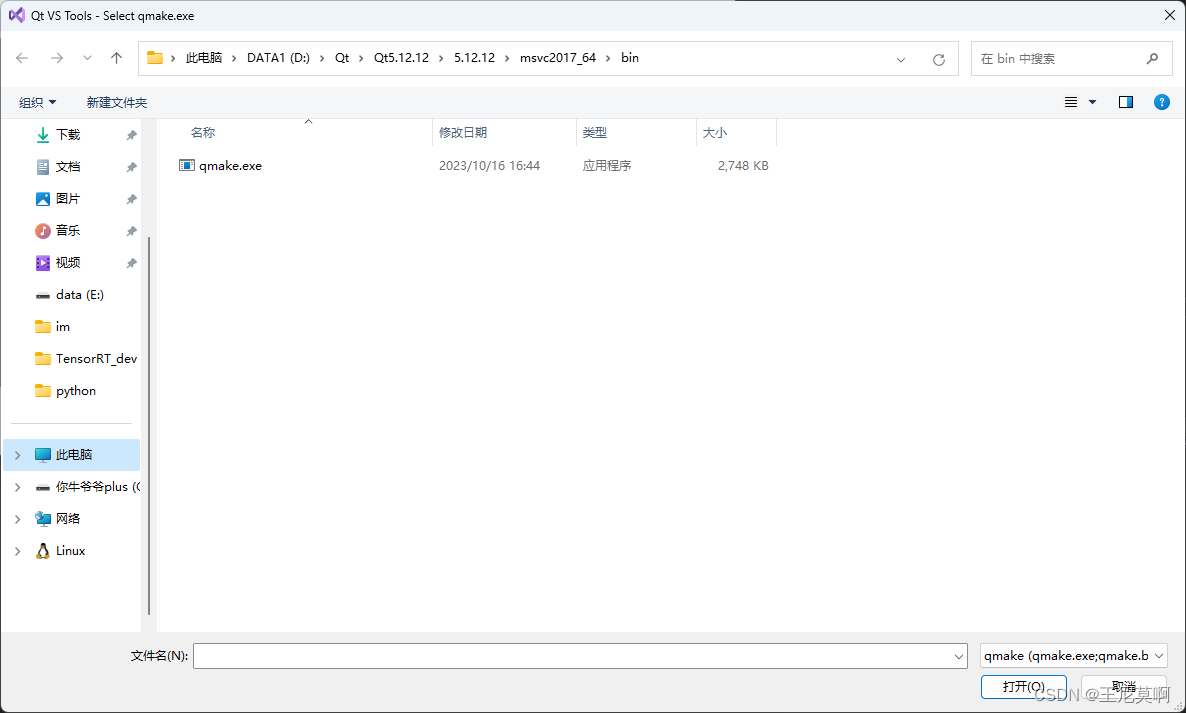Viewport: 1186px width, 713px height.
Task: Focus the 在 bin 中搜索 search box
Action: click(1071, 58)
